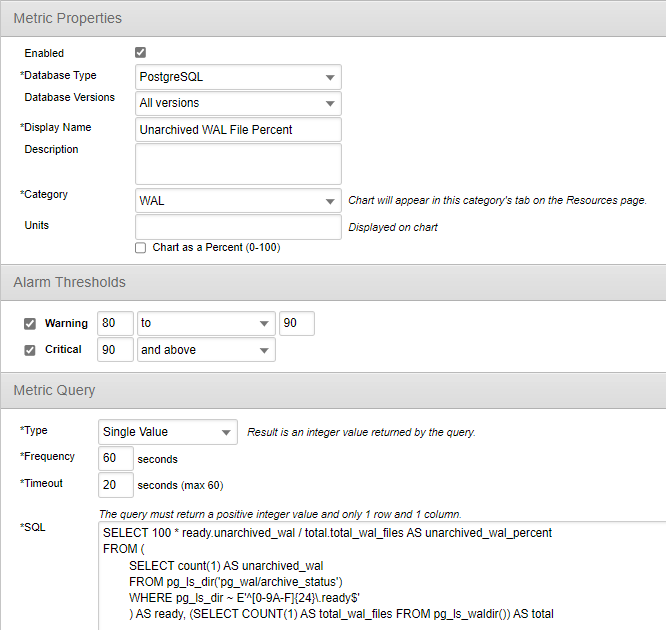Disable the Warning threshold checkbox

point(29,324)
